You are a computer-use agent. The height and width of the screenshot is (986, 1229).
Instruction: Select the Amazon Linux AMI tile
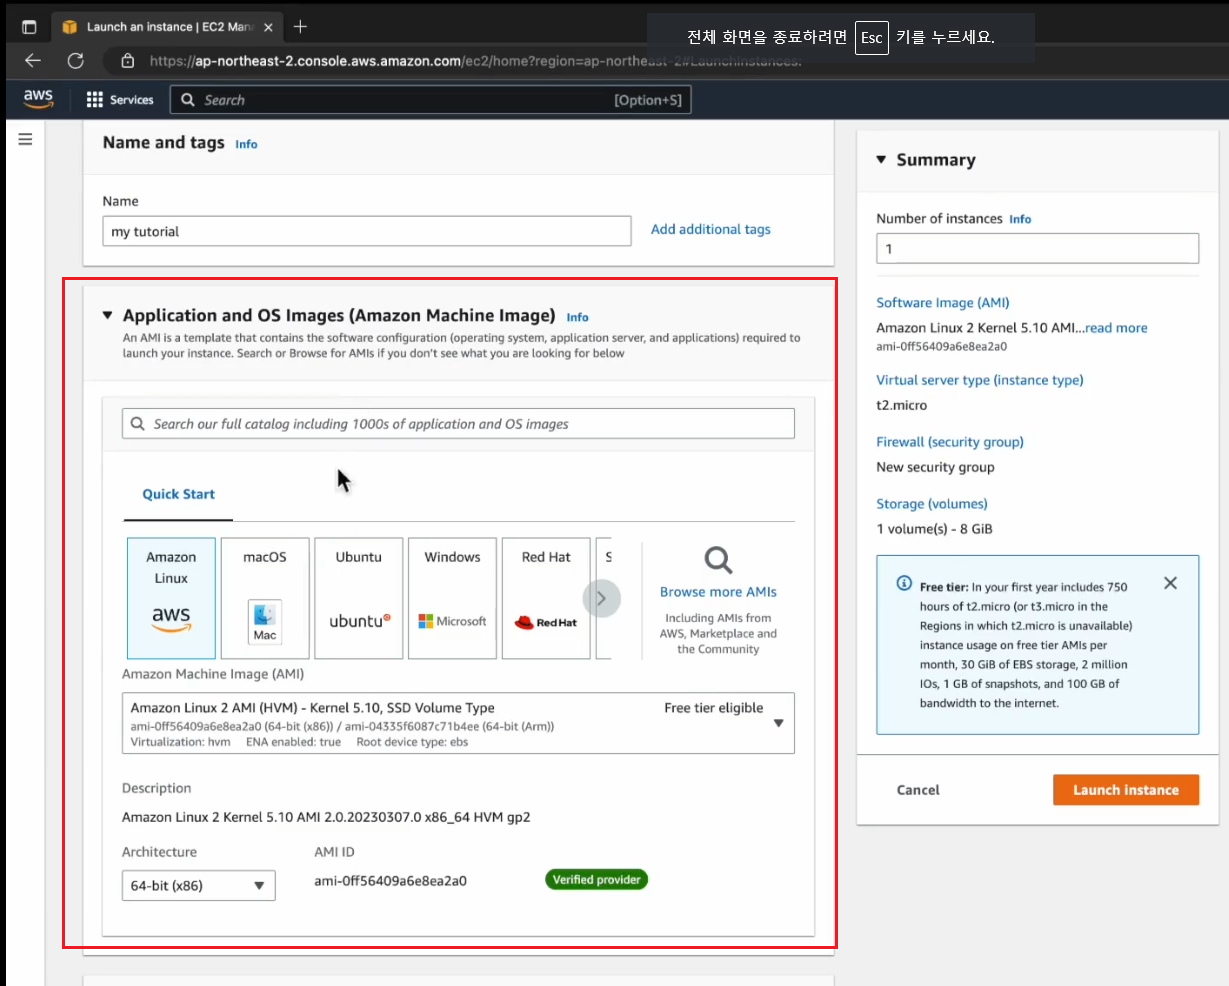pyautogui.click(x=171, y=598)
